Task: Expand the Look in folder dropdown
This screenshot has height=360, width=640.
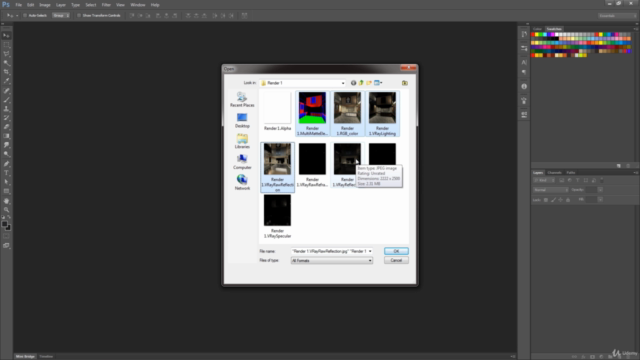Action: (342, 83)
